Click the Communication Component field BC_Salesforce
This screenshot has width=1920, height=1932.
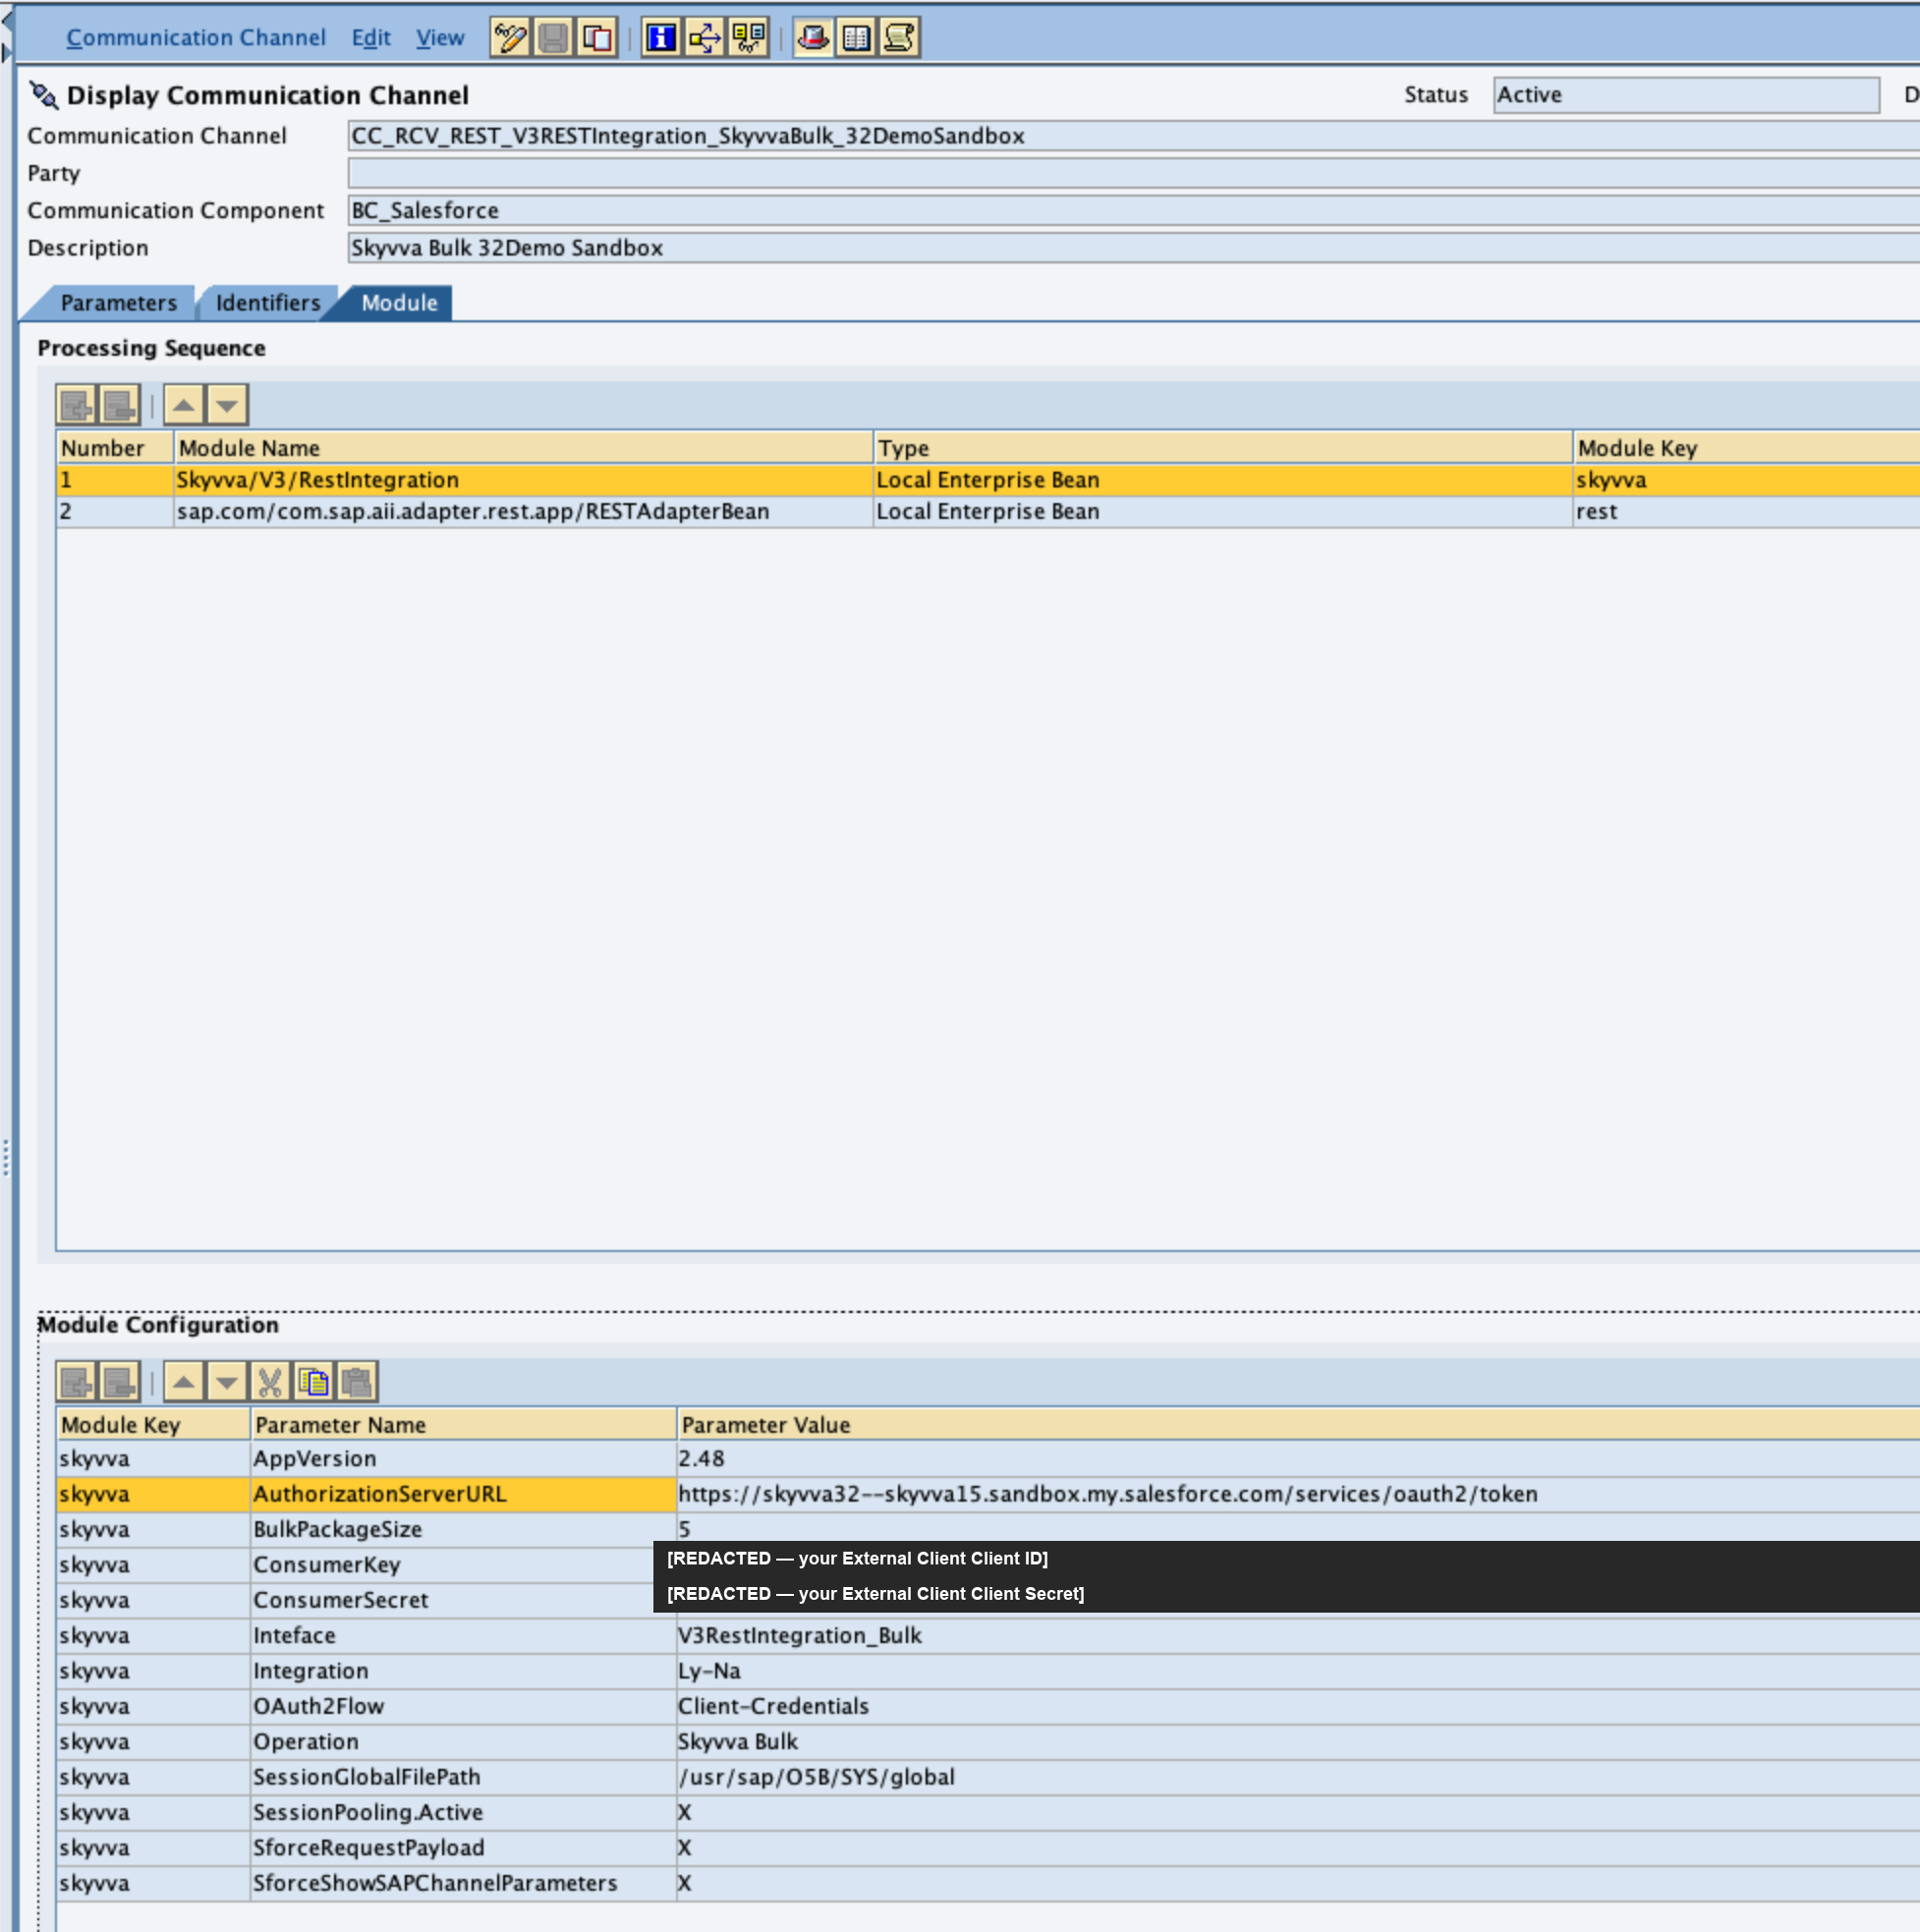click(1134, 211)
